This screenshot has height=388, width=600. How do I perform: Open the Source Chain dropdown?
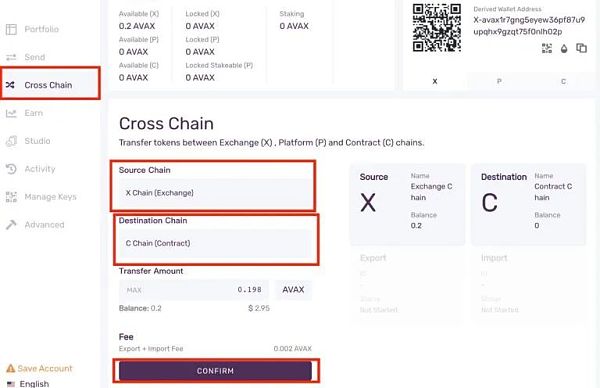pos(215,193)
